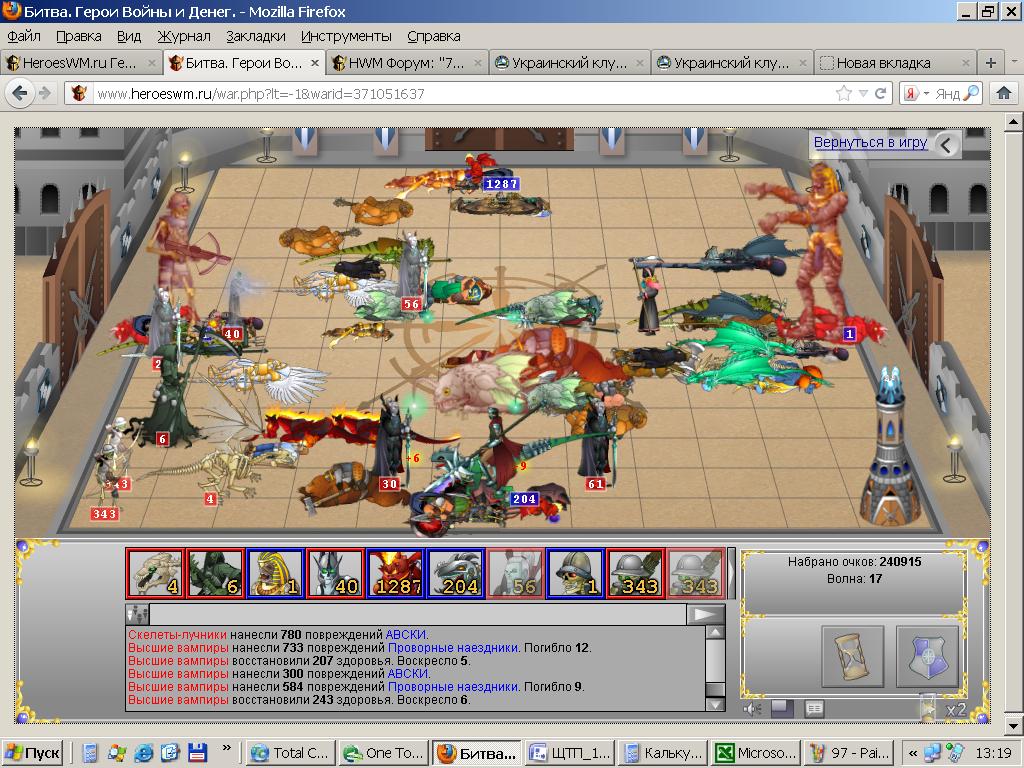The image size is (1024, 768).
Task: Click the shield defend button
Action: [x=927, y=656]
